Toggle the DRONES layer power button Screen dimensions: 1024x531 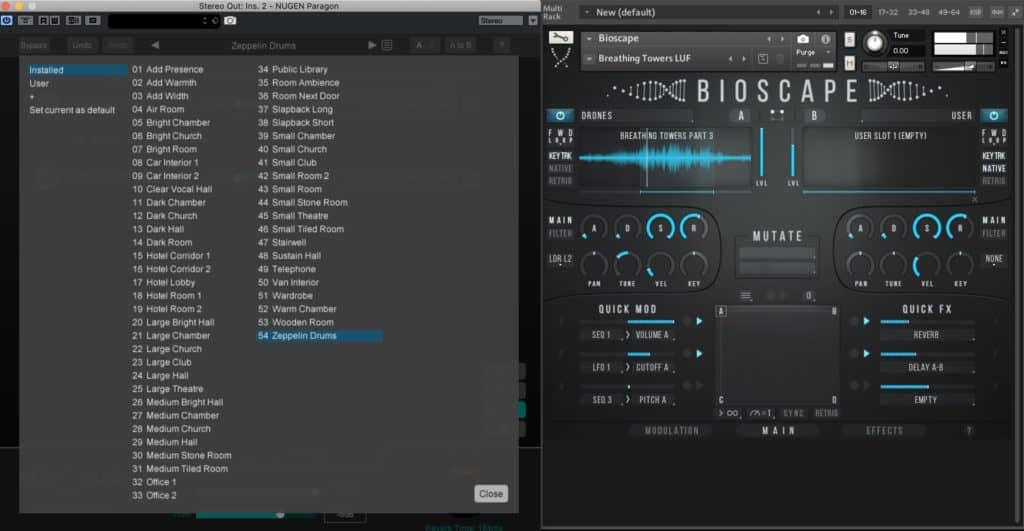click(560, 116)
